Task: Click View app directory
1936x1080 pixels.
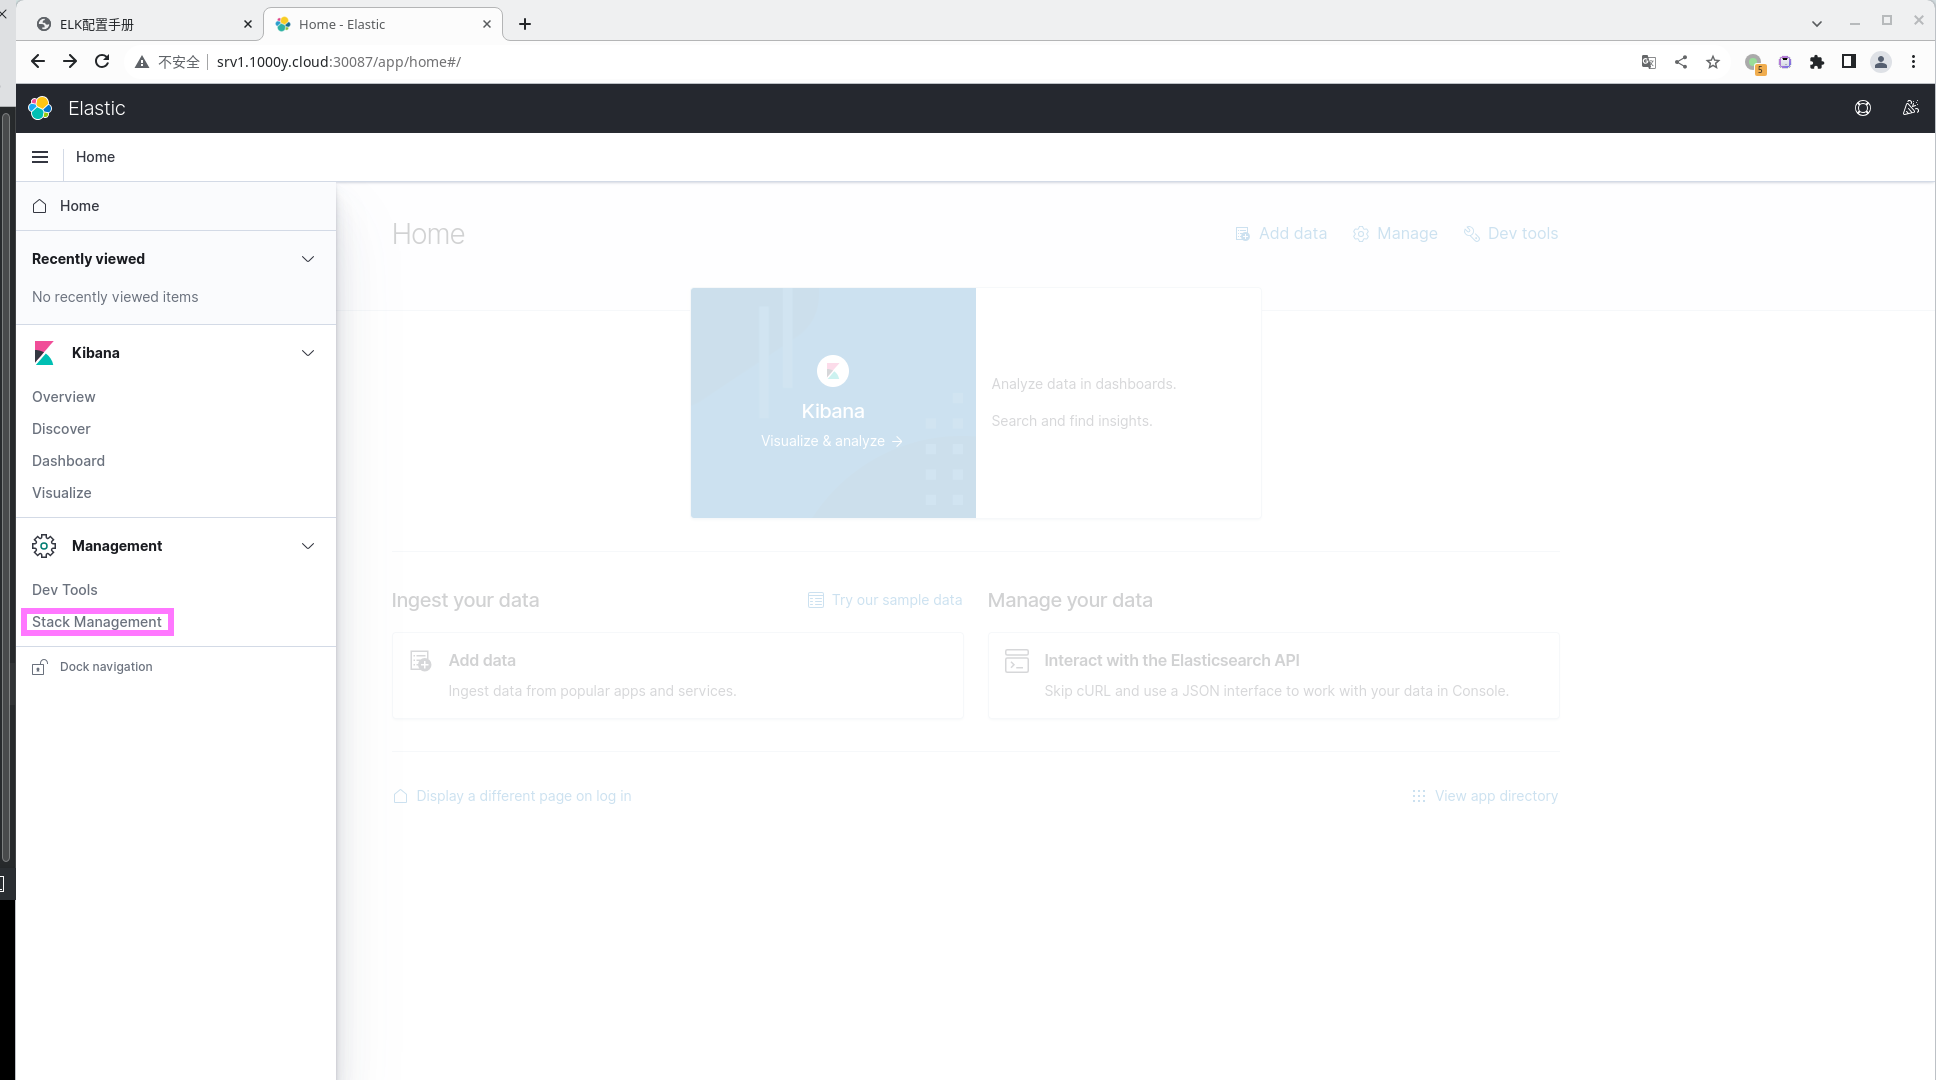Action: 1485,796
